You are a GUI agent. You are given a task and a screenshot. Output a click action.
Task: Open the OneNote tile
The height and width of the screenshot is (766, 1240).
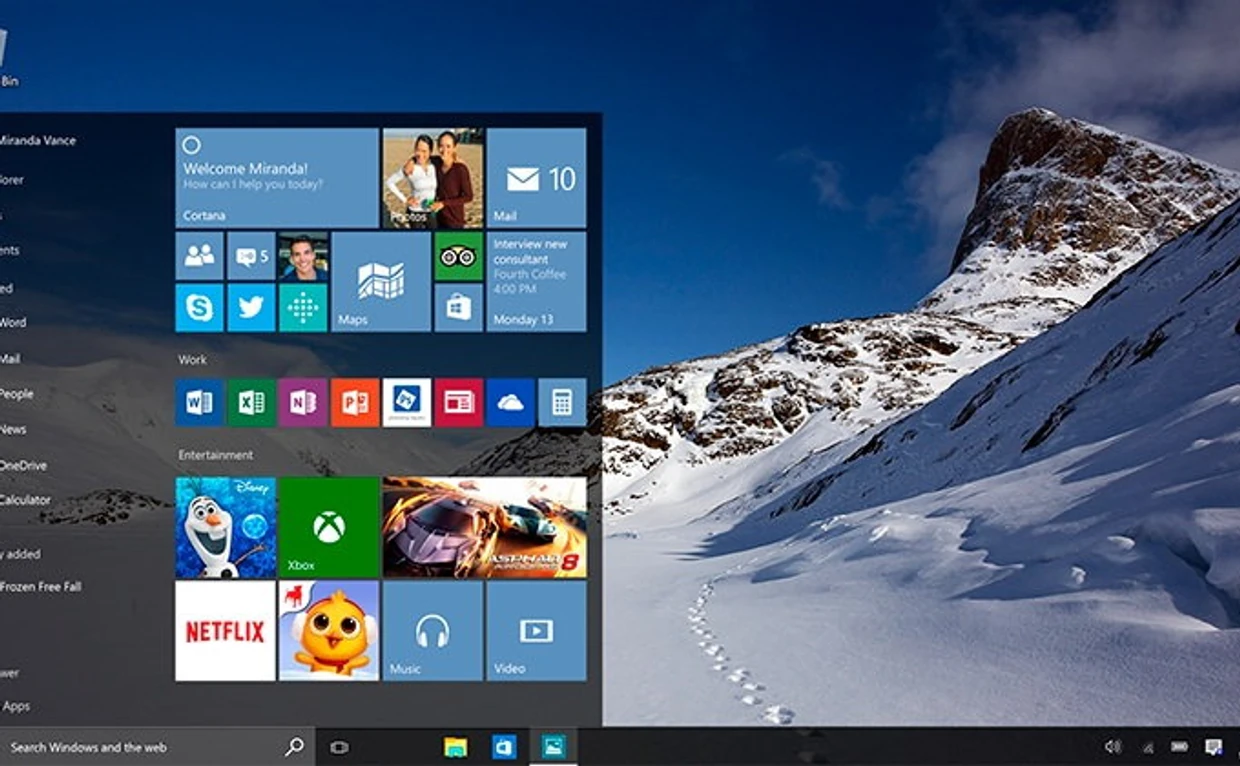[303, 402]
